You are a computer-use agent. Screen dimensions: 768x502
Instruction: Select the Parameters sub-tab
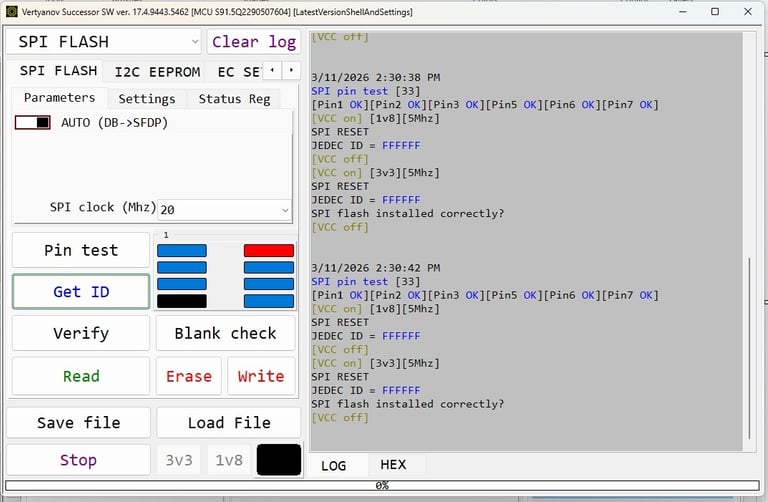[x=59, y=97]
